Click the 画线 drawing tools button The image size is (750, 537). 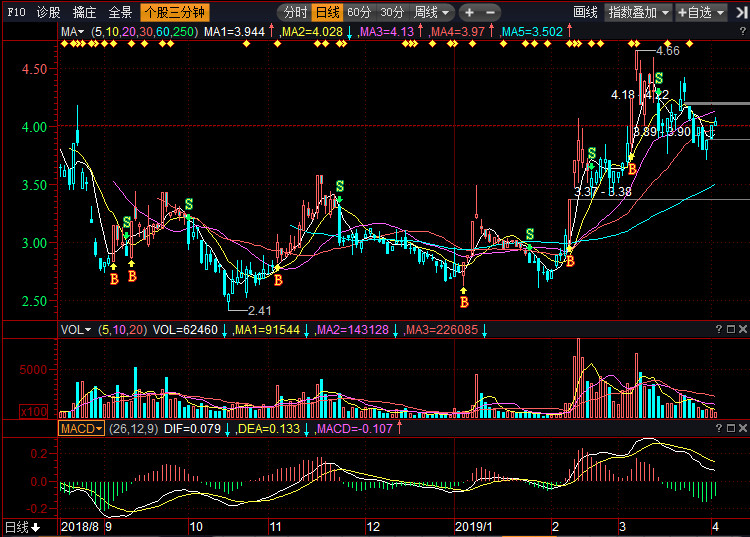point(586,13)
